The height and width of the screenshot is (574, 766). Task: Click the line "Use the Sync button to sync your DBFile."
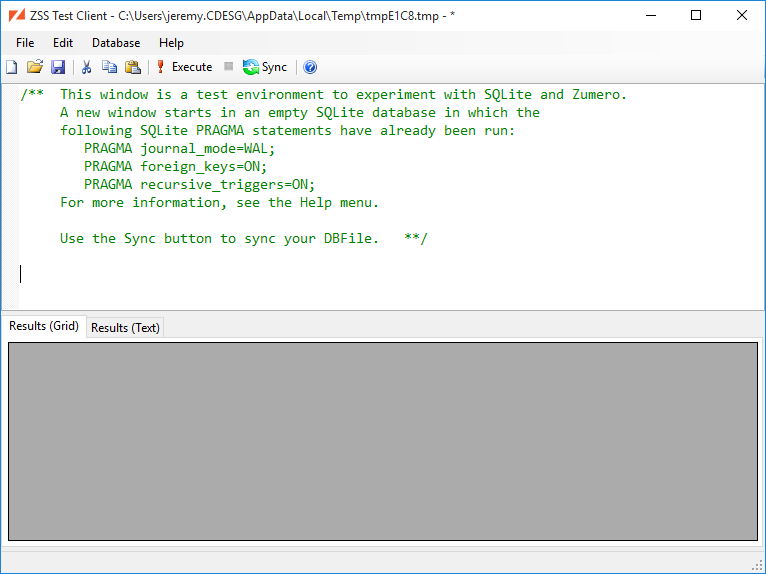click(x=219, y=238)
